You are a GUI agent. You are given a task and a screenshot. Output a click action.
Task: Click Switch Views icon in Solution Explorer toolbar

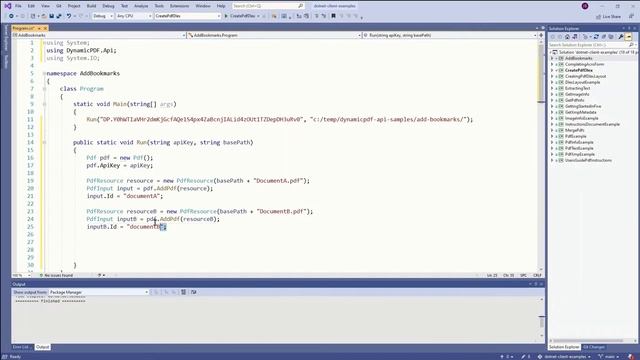pos(575,37)
